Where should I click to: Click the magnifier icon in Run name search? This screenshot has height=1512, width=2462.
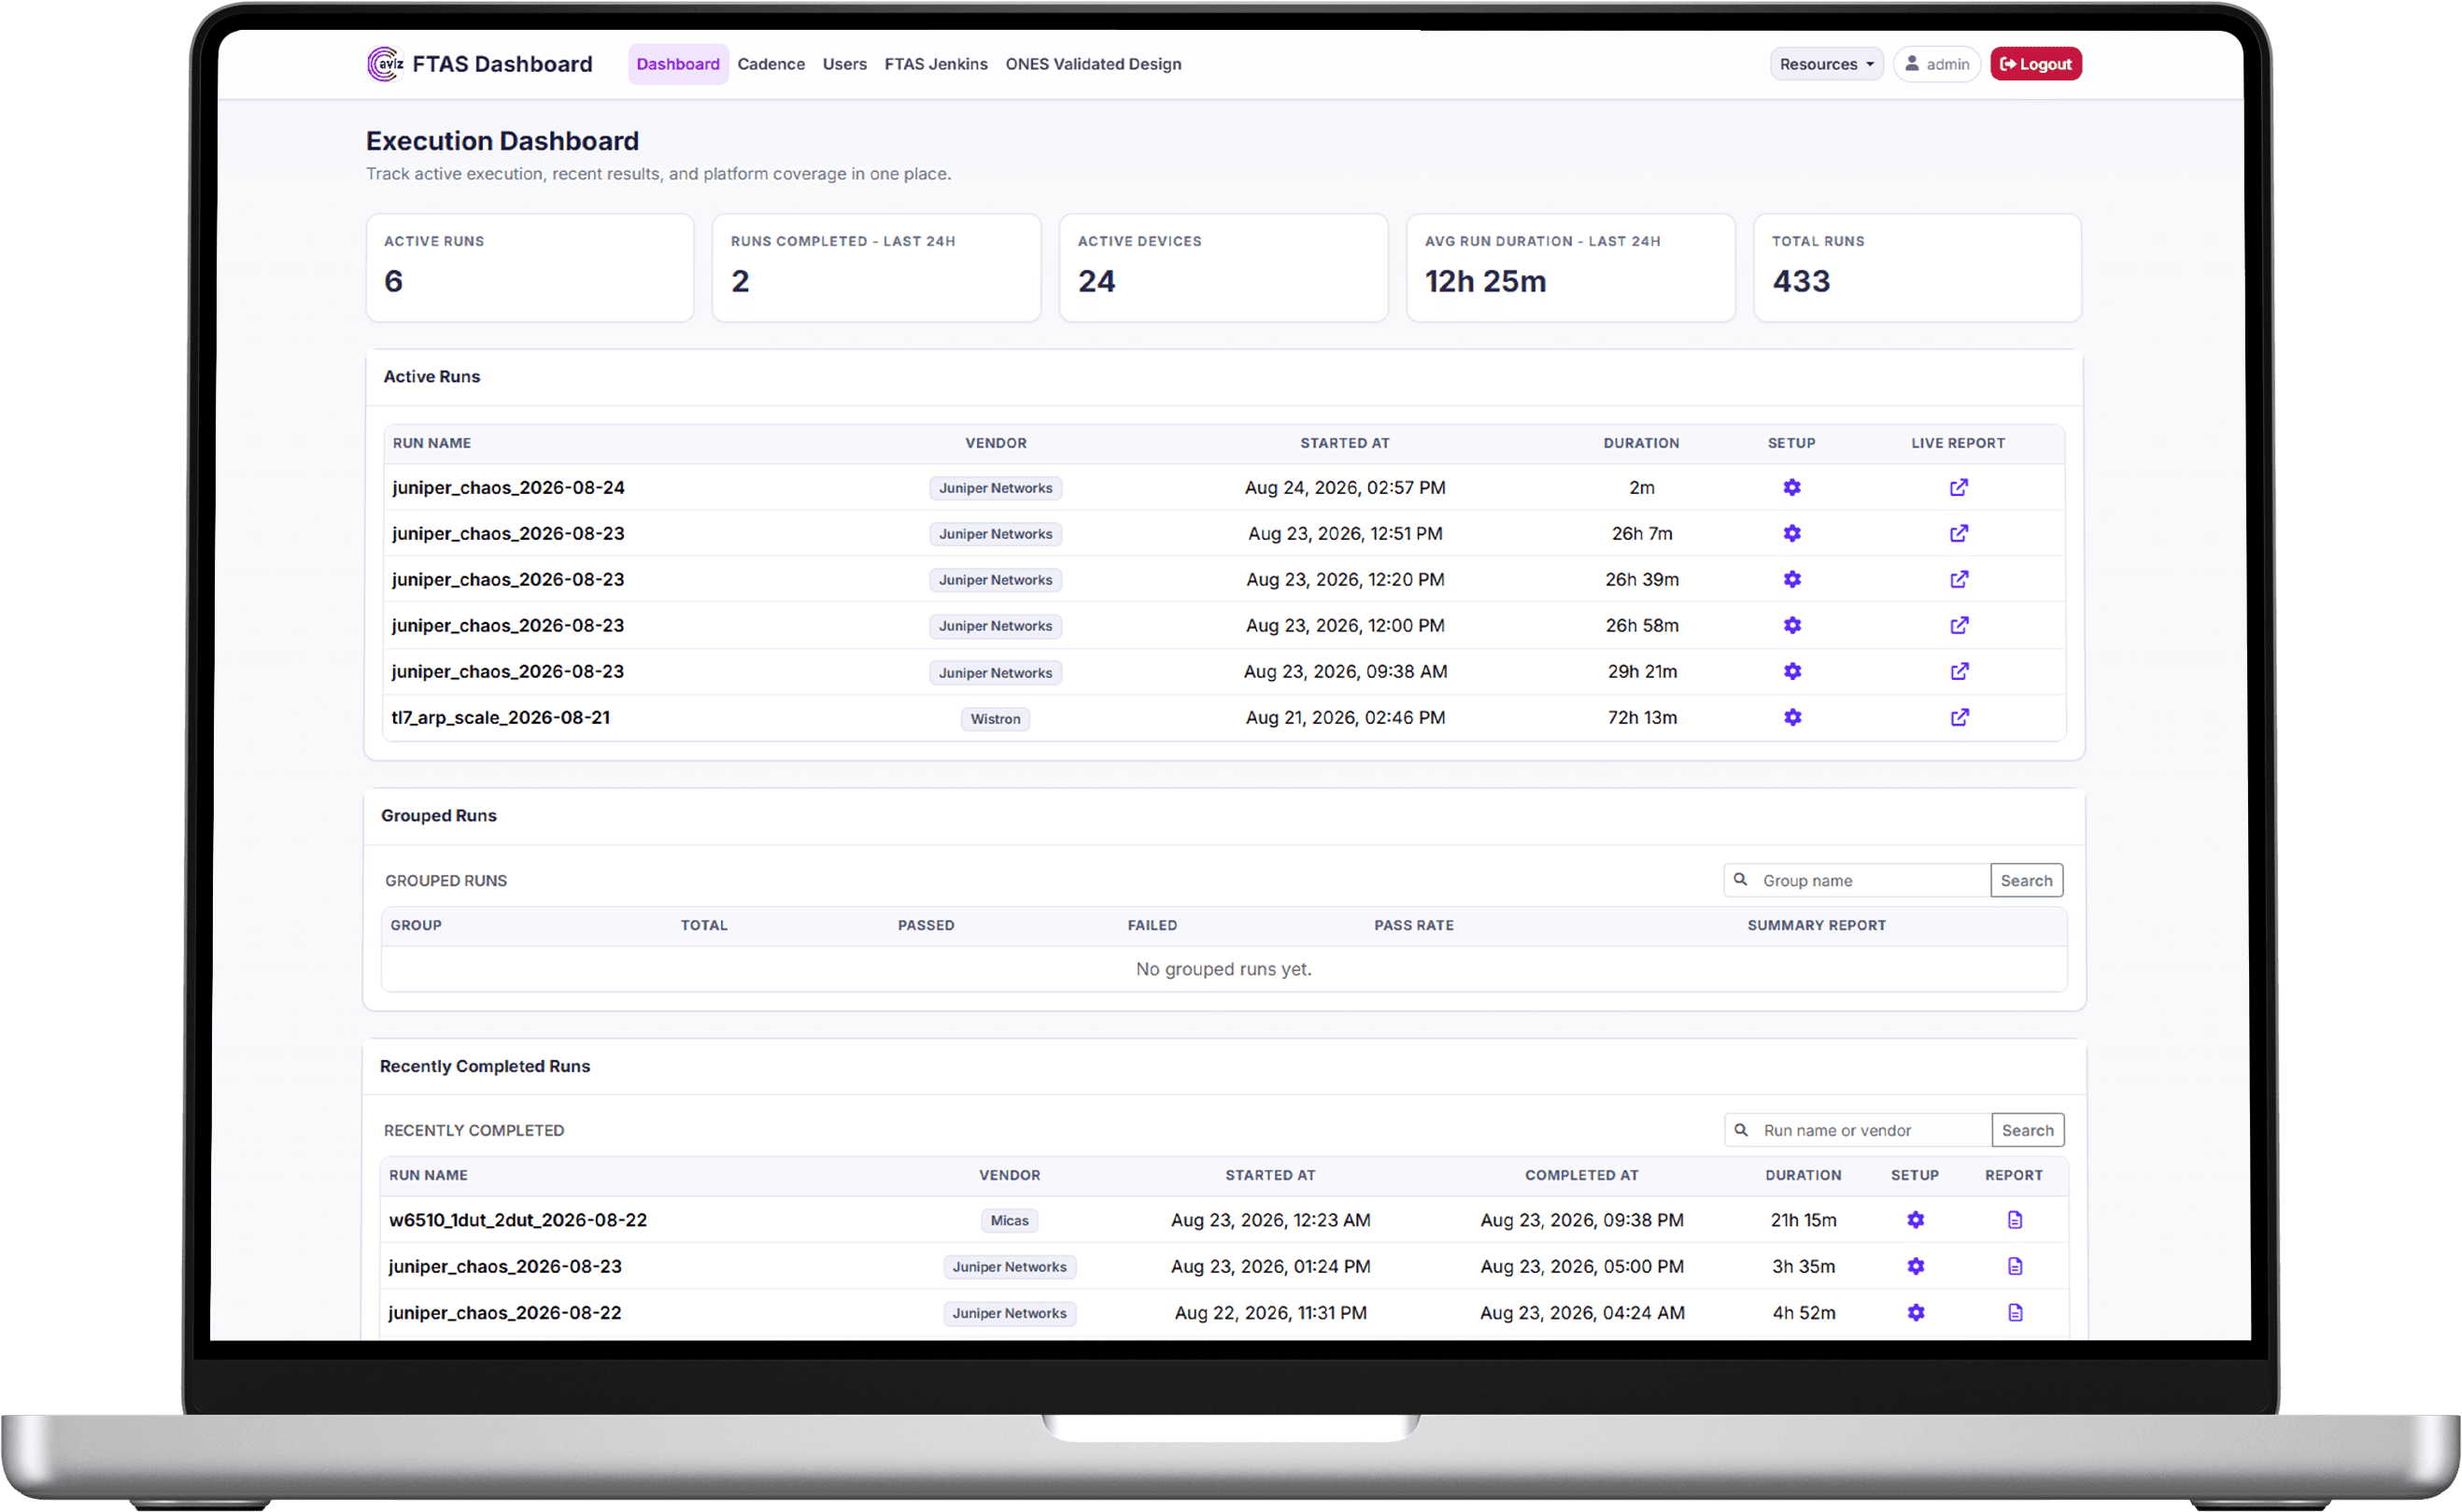click(1741, 1130)
